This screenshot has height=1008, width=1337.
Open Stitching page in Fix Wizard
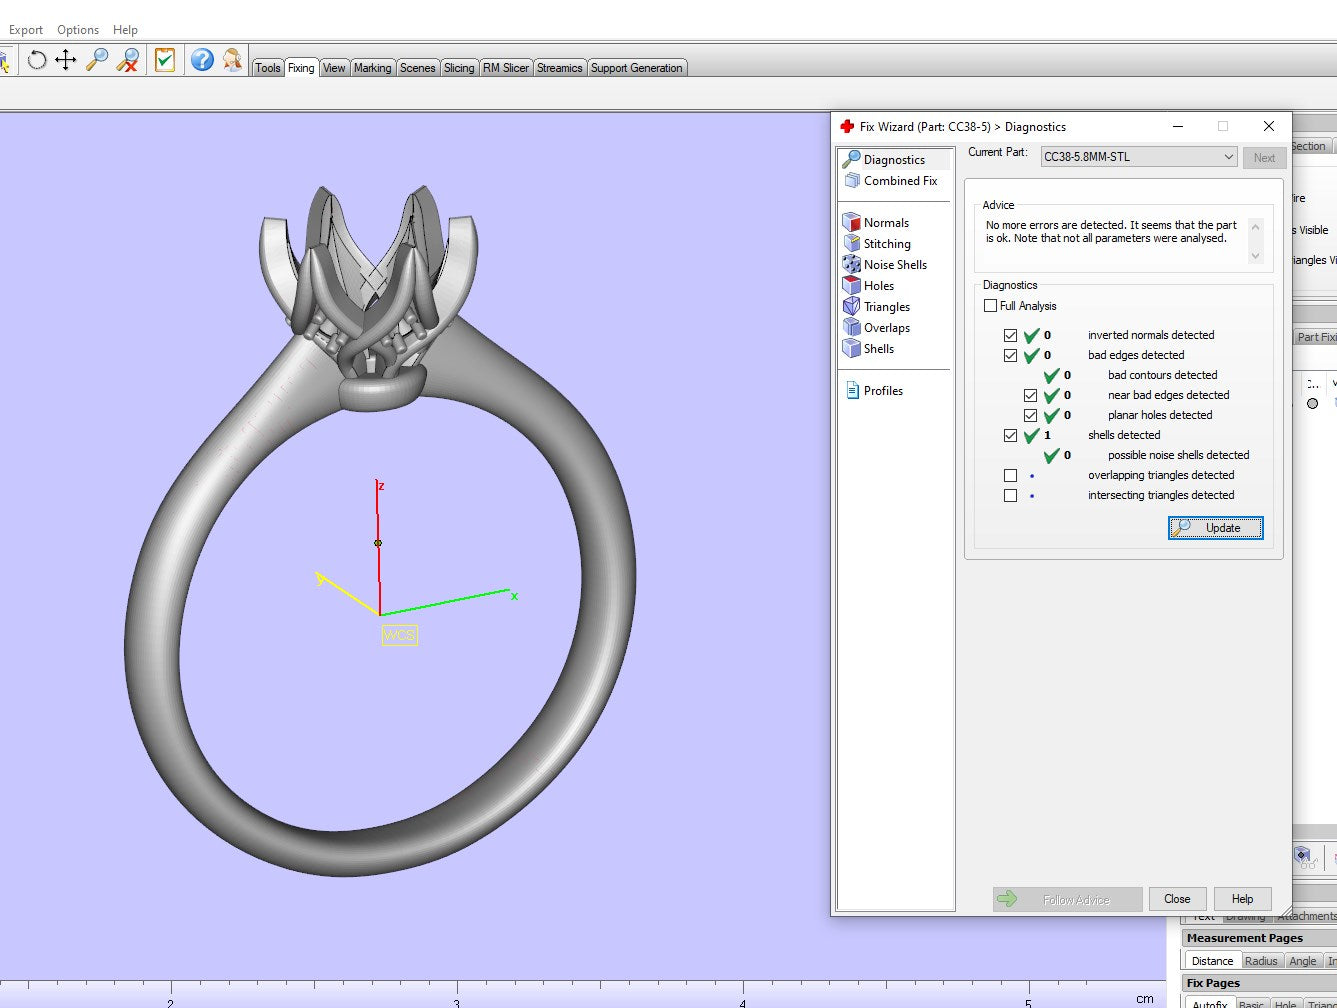tap(887, 244)
